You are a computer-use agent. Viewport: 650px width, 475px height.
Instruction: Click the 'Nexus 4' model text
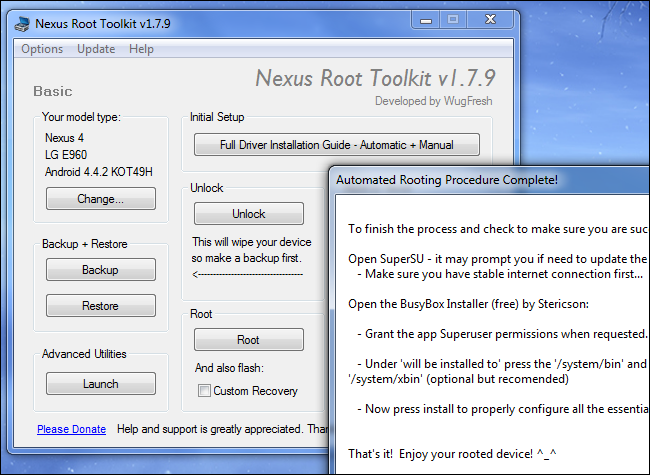[64, 138]
